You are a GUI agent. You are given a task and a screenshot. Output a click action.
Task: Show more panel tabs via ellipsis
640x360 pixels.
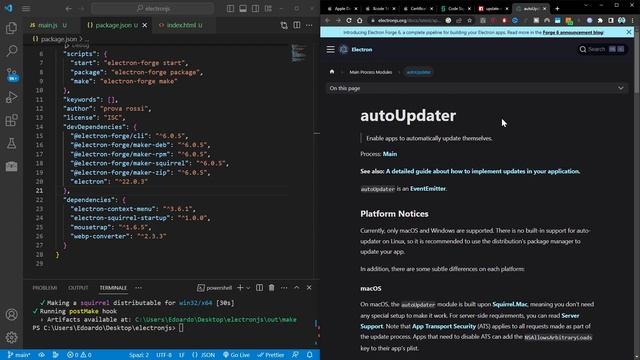[139, 288]
